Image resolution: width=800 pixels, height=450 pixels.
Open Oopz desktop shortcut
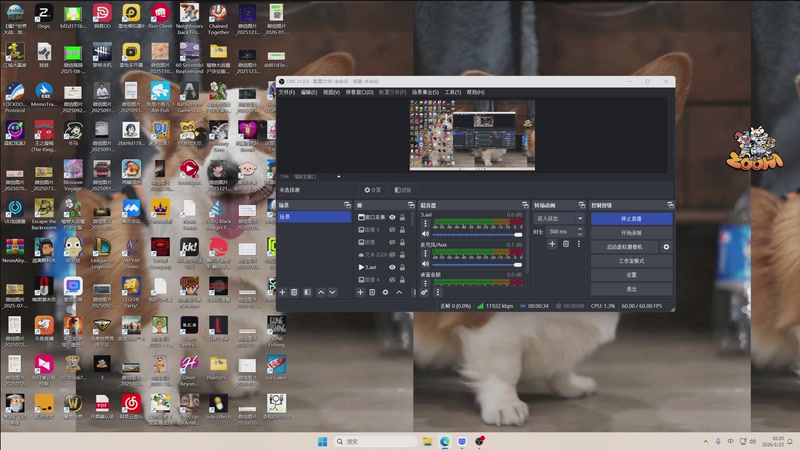[x=44, y=16]
